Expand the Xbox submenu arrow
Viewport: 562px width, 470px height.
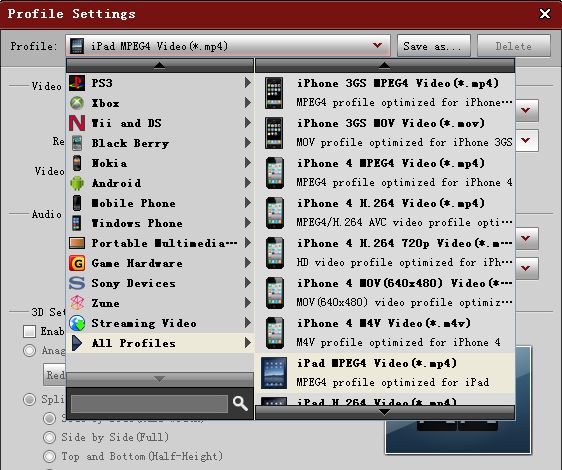pos(247,103)
